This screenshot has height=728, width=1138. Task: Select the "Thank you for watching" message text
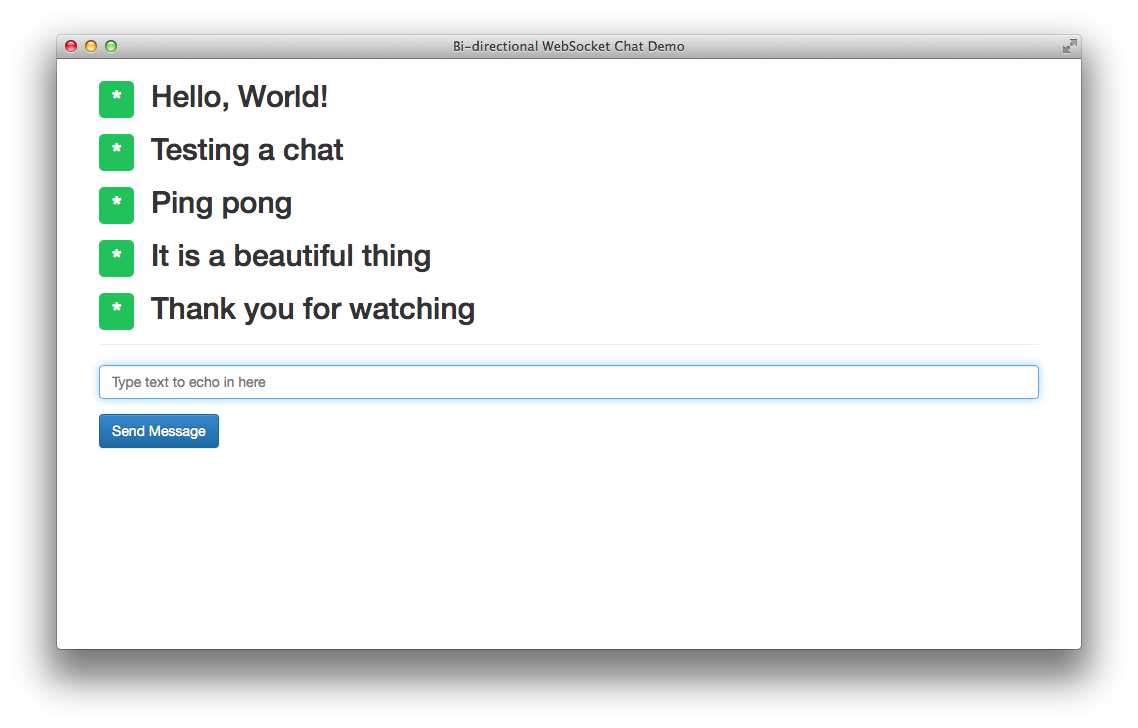pos(312,309)
